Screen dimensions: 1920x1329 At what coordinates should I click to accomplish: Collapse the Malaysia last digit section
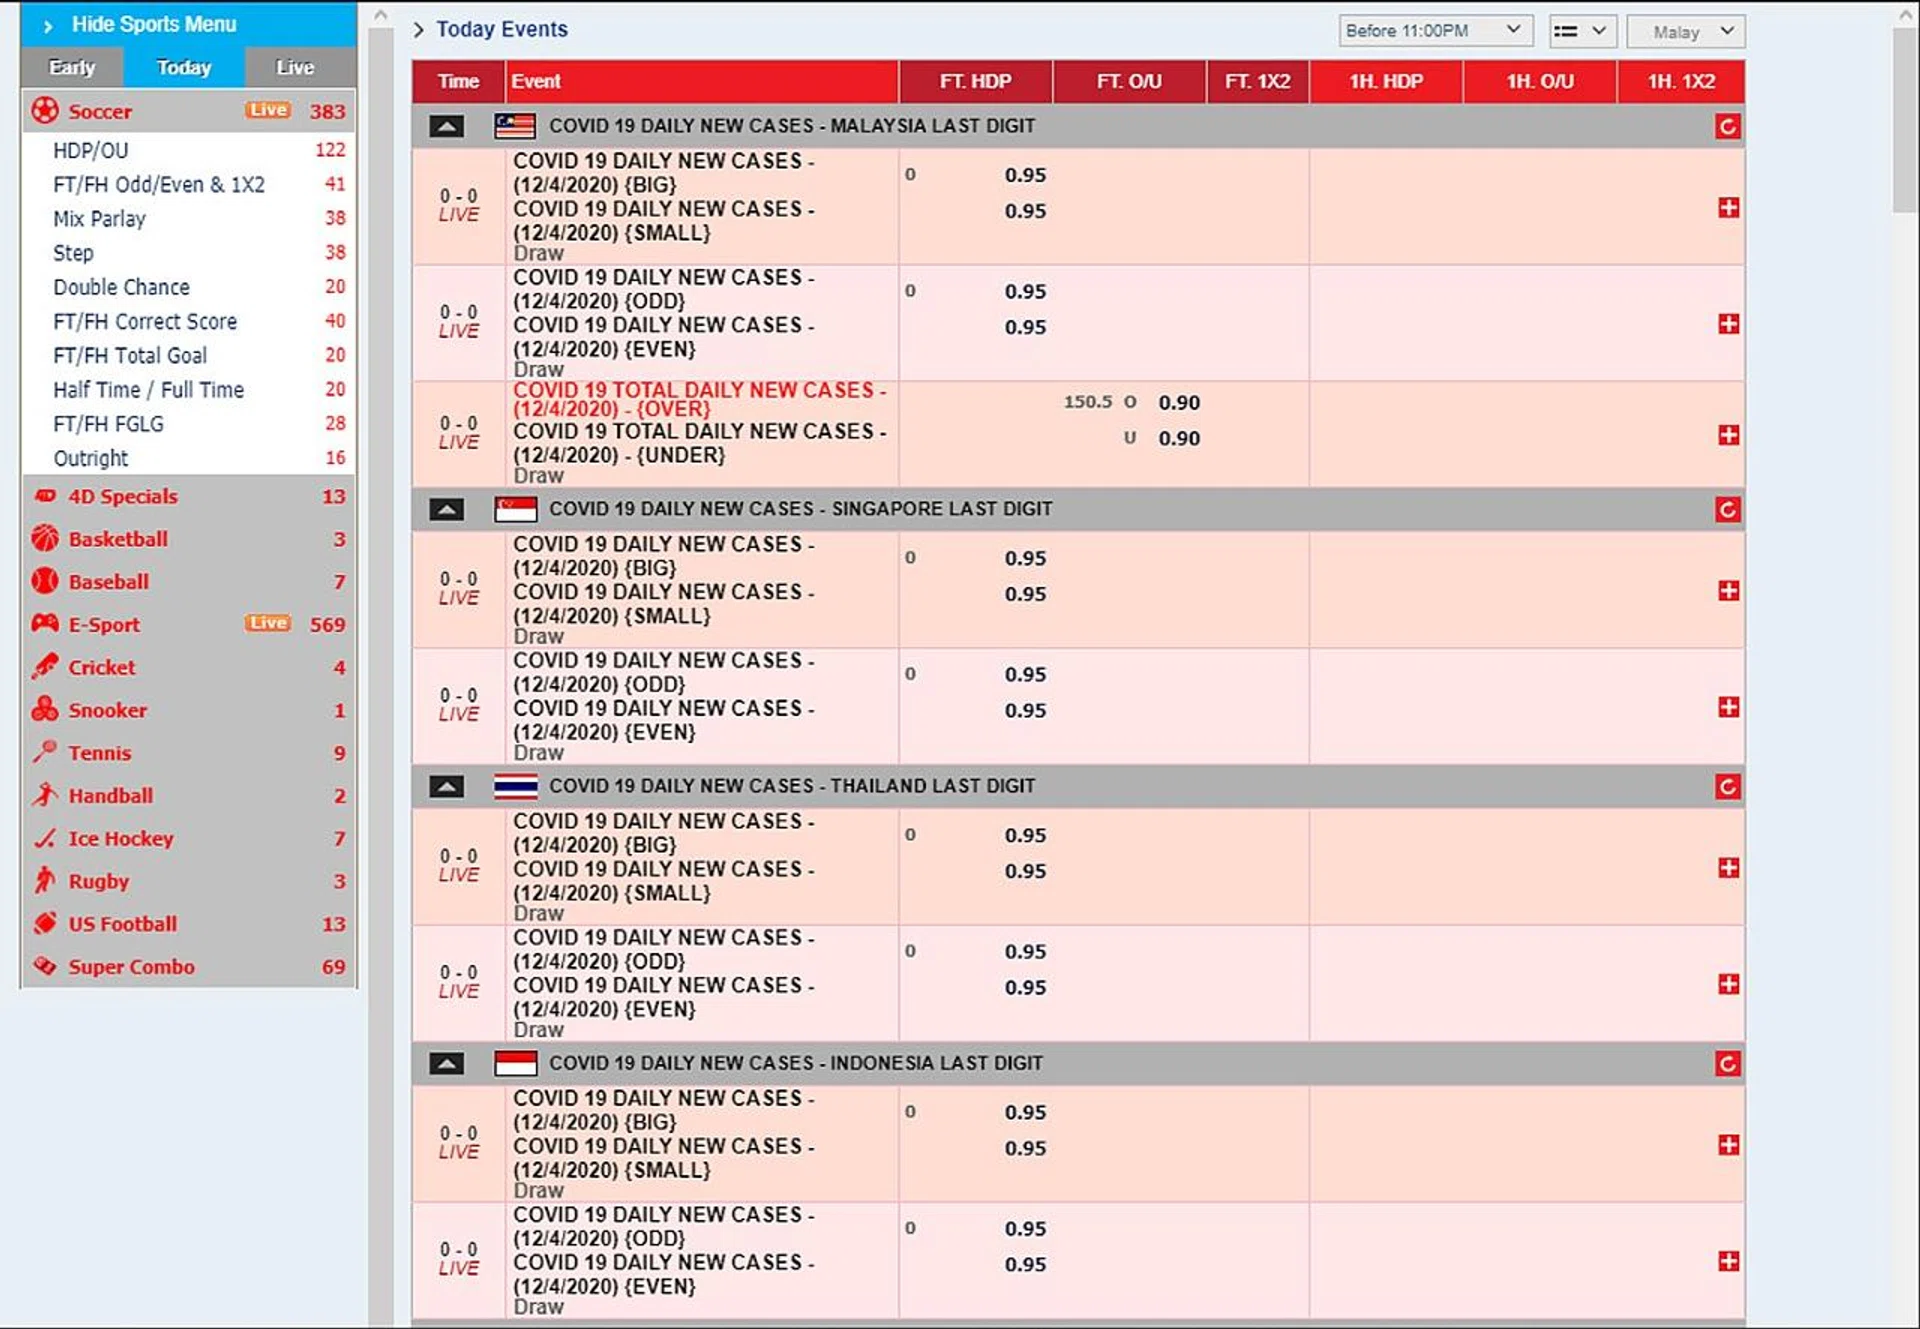447,126
